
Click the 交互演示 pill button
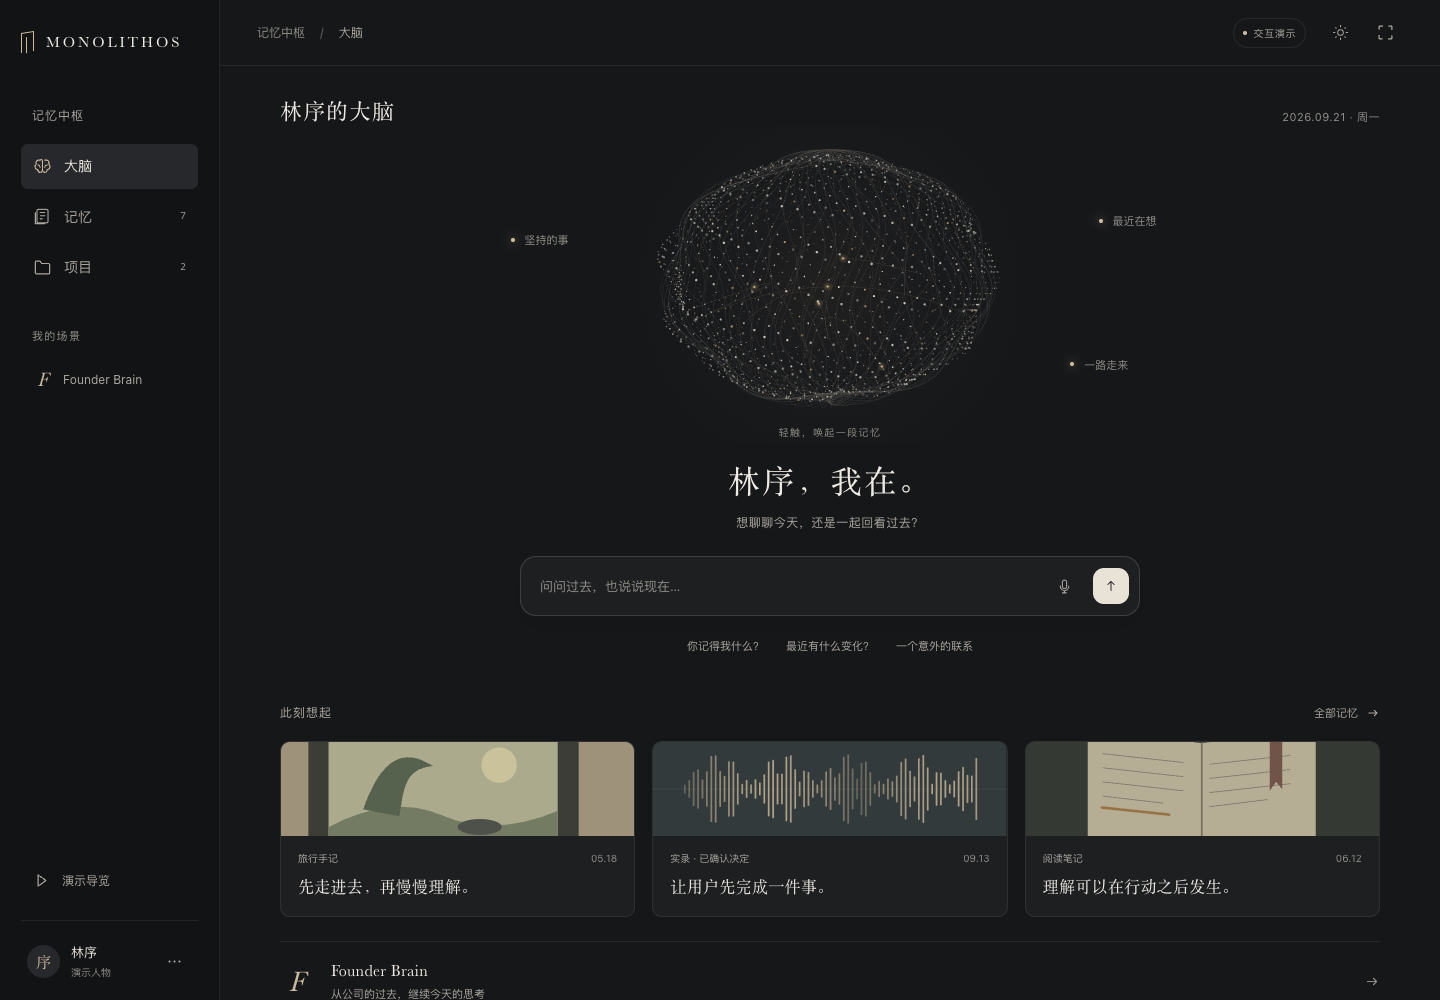1269,33
